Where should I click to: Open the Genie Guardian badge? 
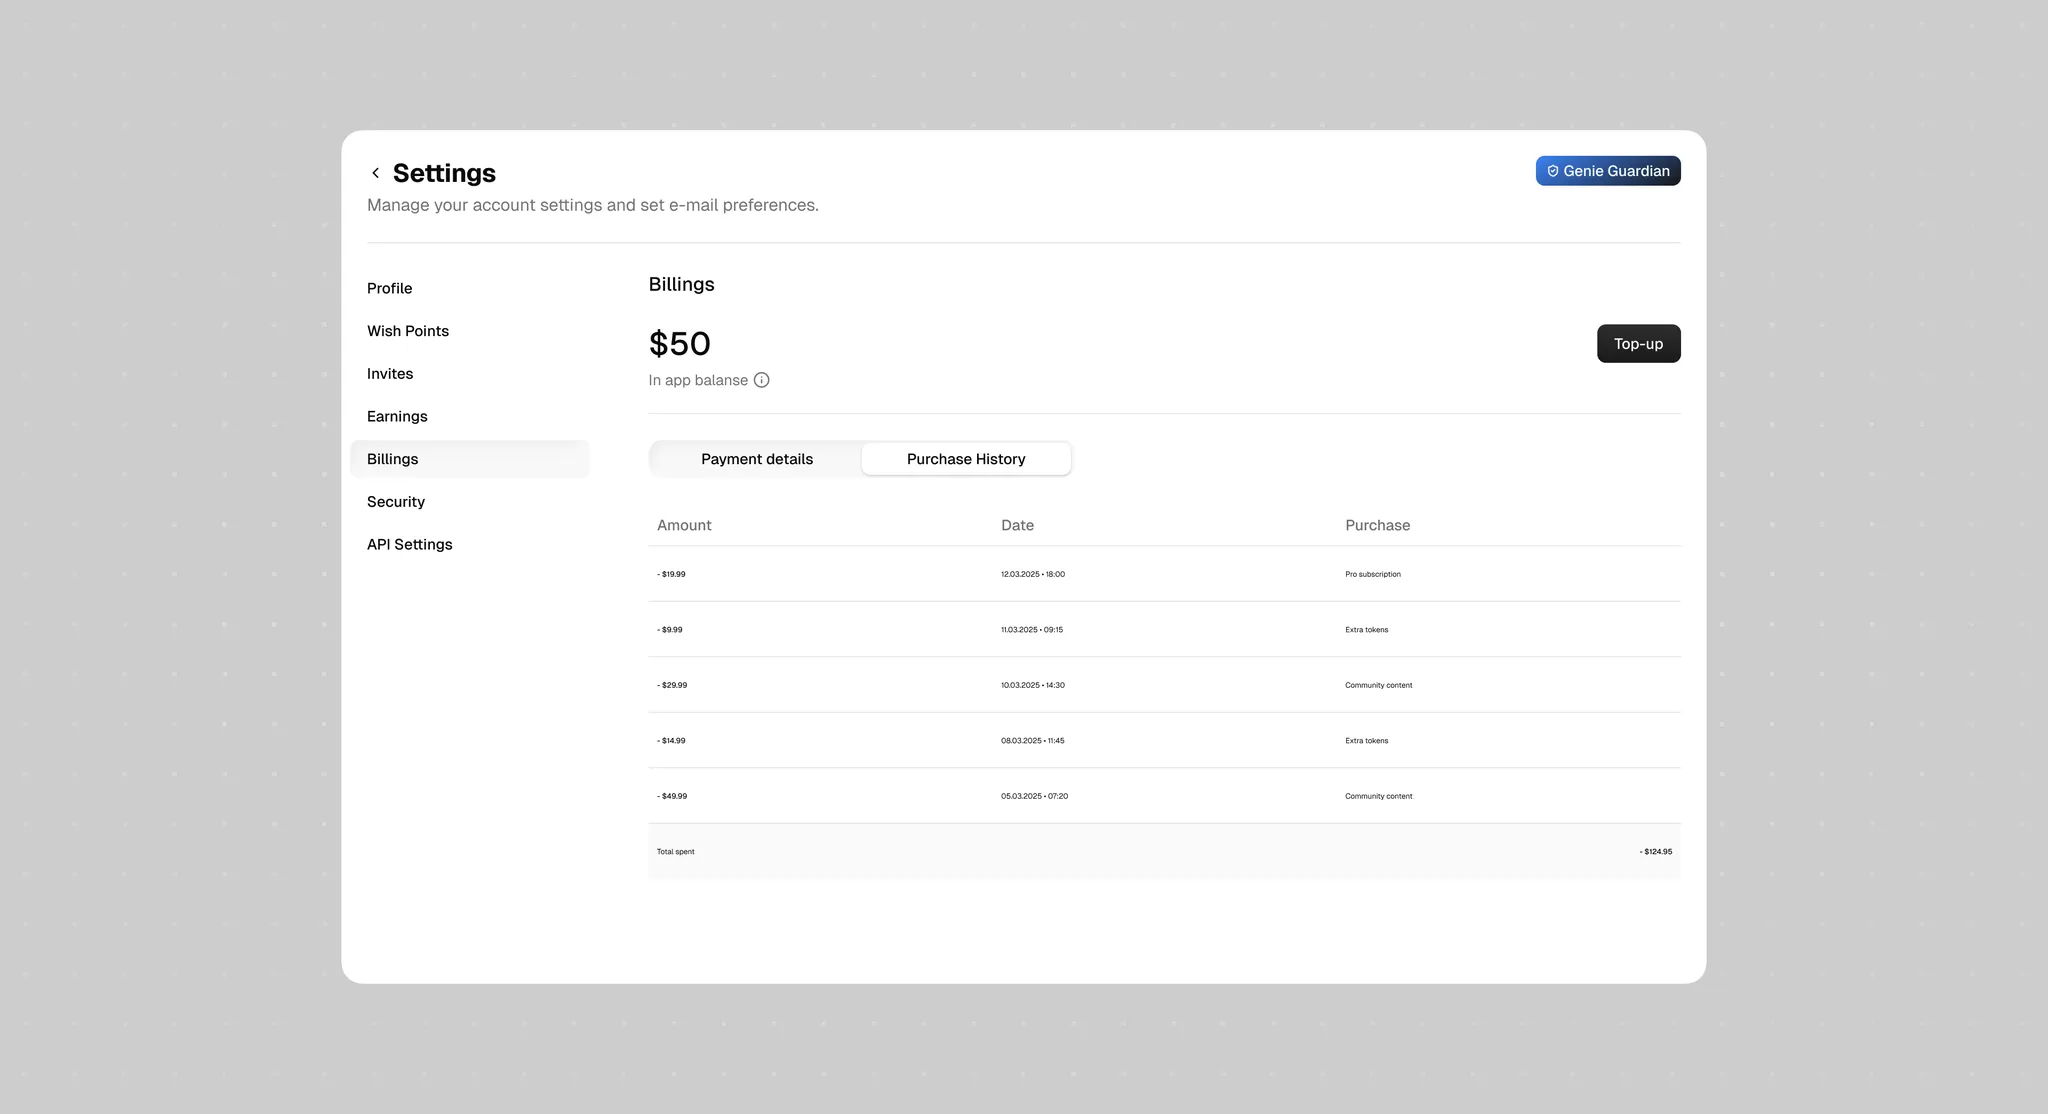[1608, 171]
